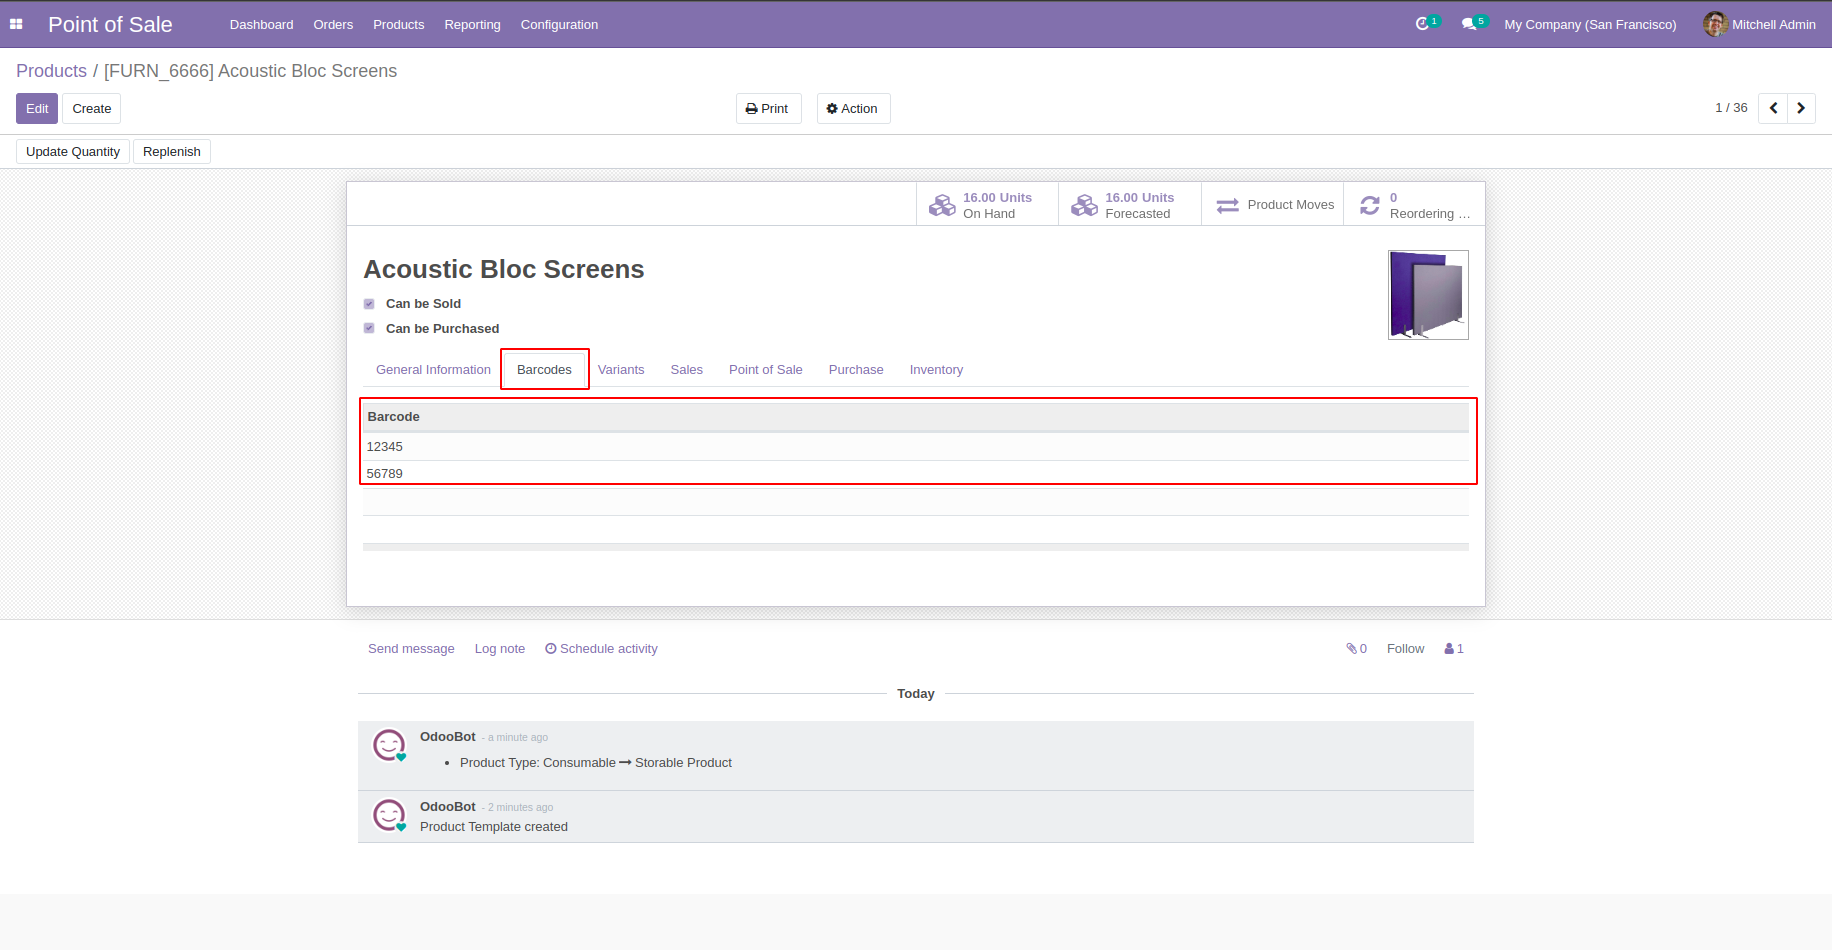Open Product Moves stat button
Viewport: 1832px width, 950px height.
(x=1272, y=205)
